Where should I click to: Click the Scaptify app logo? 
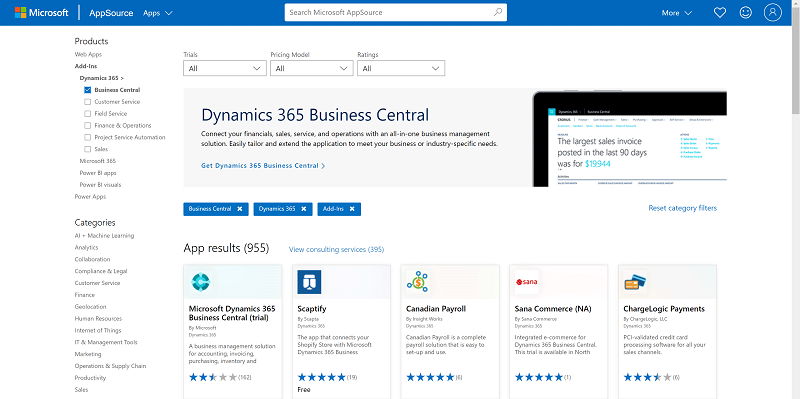(x=309, y=282)
